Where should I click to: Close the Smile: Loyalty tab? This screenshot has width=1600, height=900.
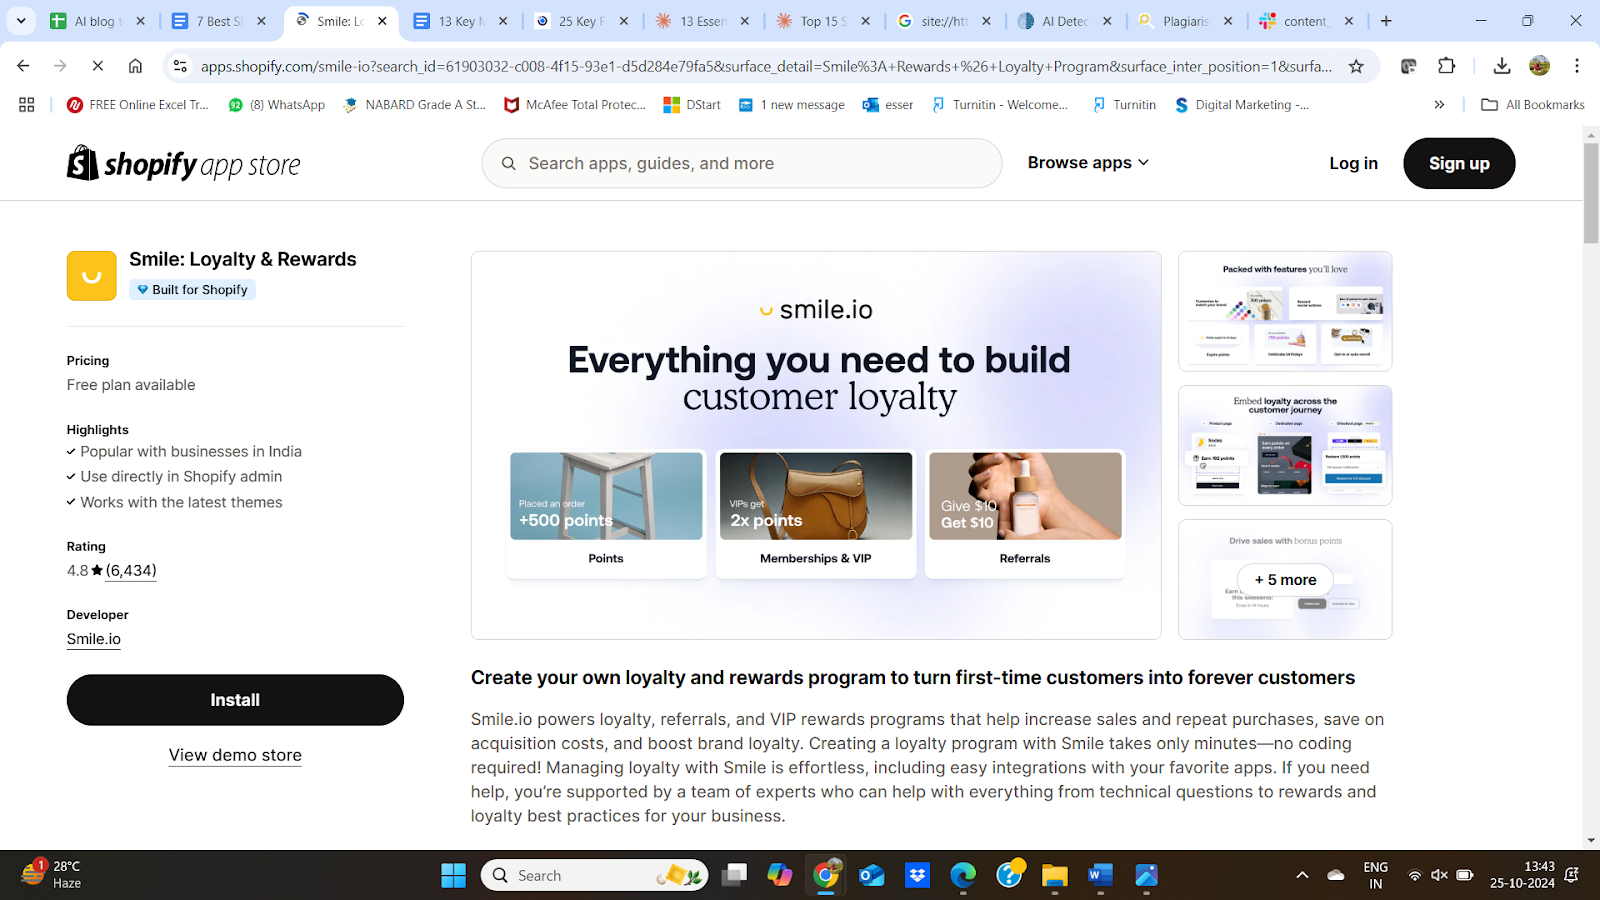click(382, 21)
